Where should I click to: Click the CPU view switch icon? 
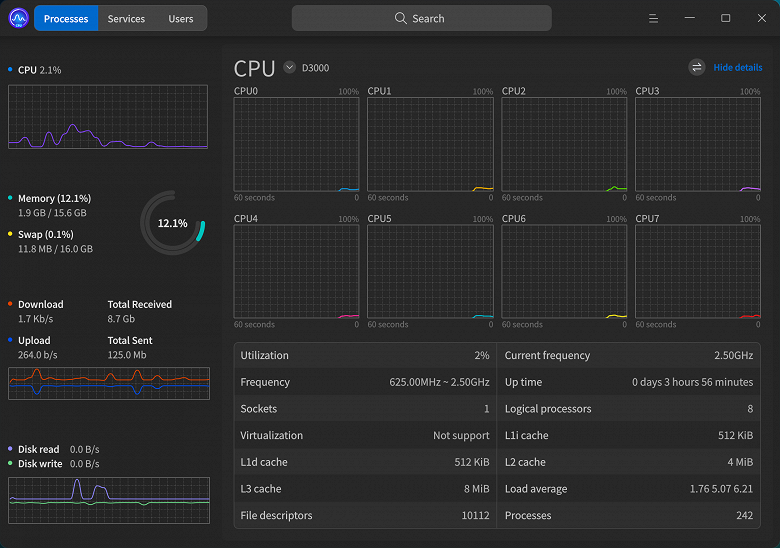coord(697,68)
